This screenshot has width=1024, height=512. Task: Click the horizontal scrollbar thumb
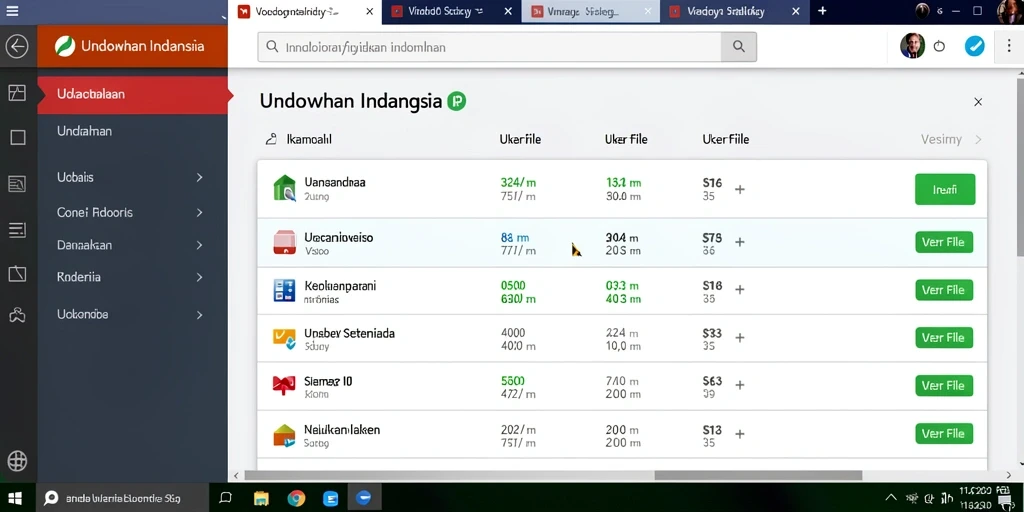[758, 475]
